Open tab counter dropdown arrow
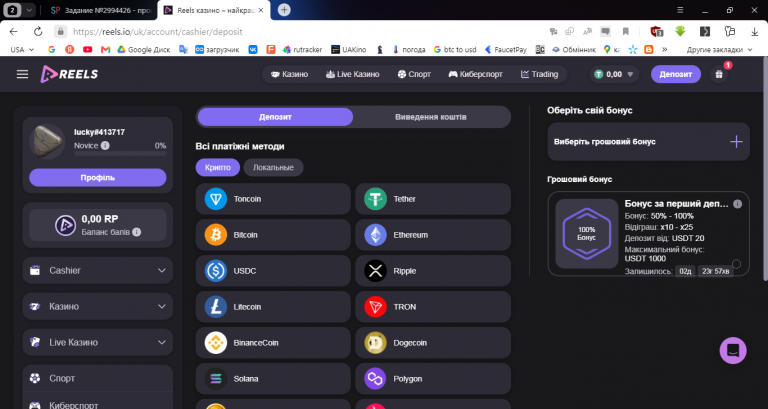 pyautogui.click(x=29, y=10)
